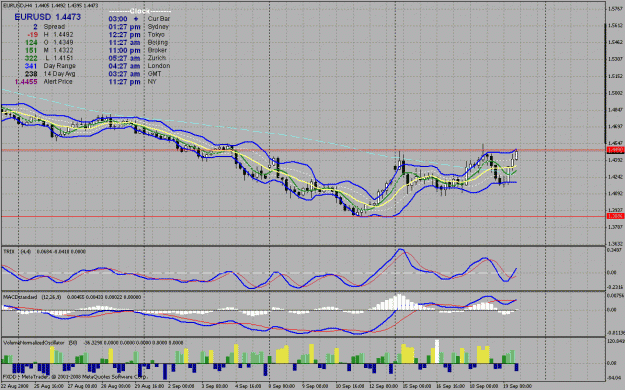Viewport: 625px width, 390px height.
Task: Click the Tokyo clock label
Action: (x=156, y=35)
